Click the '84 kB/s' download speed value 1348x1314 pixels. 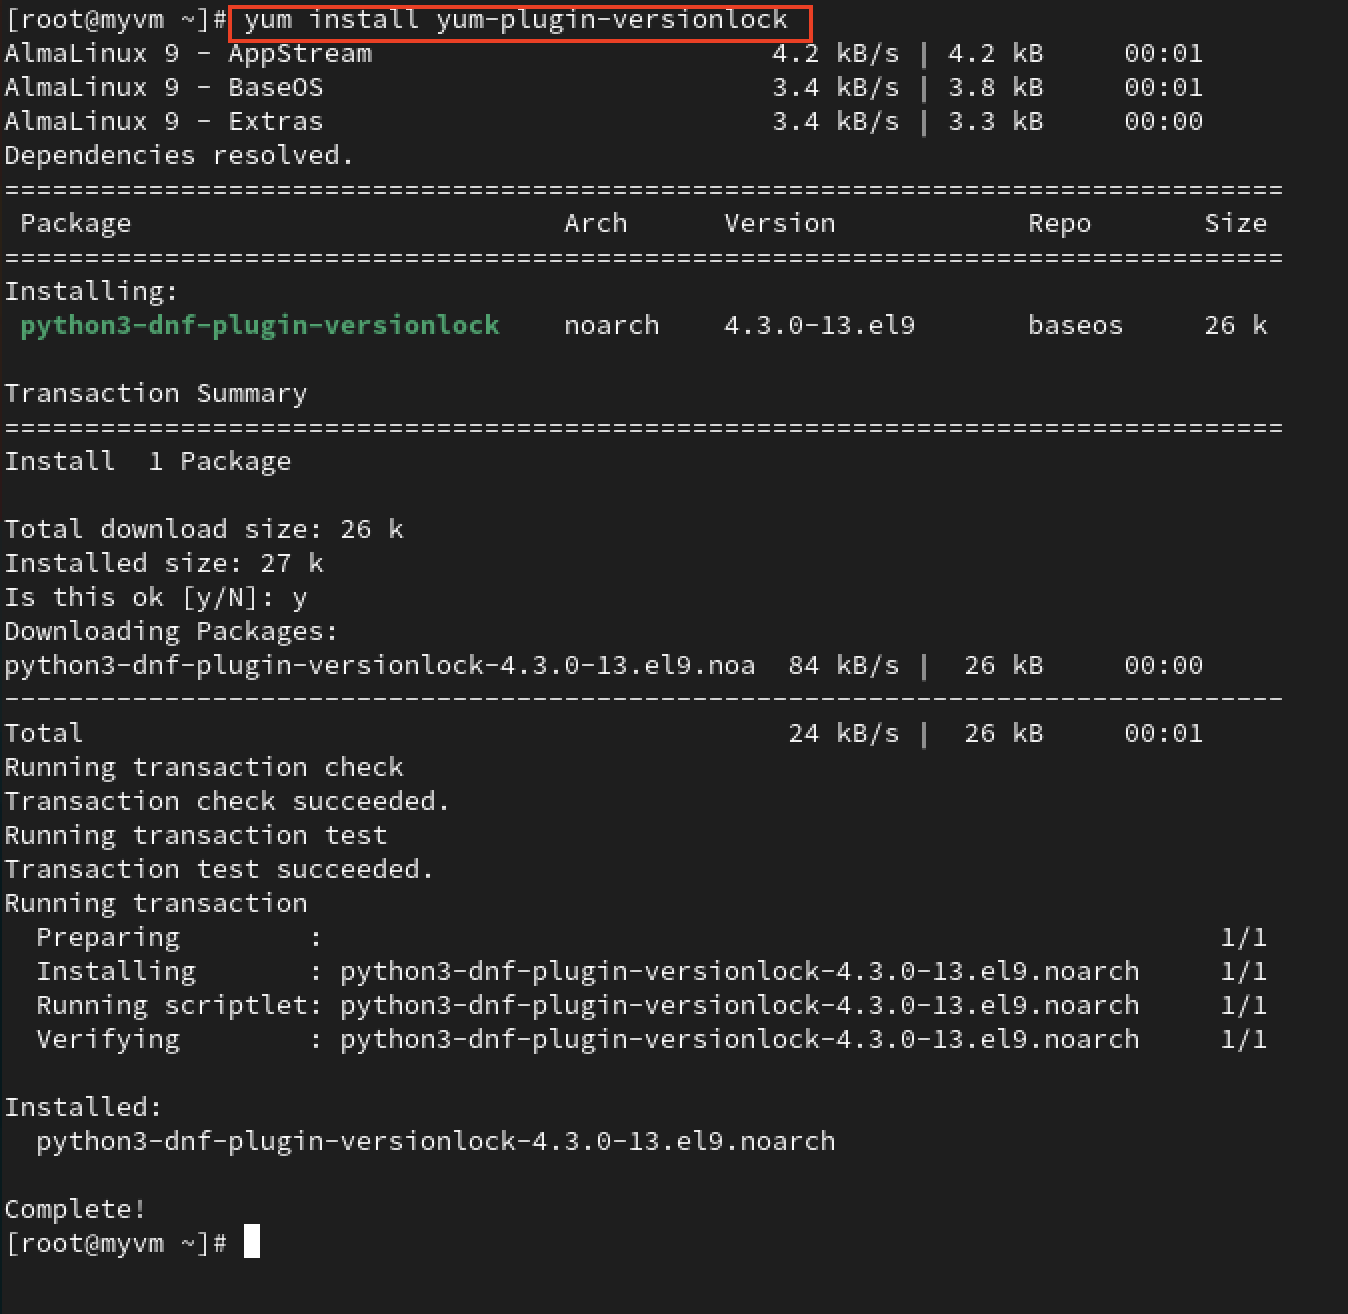[x=844, y=665]
